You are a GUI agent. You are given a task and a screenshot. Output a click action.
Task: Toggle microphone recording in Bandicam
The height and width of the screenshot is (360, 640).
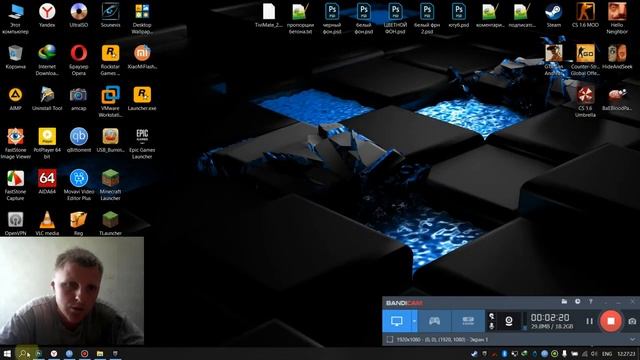491,326
